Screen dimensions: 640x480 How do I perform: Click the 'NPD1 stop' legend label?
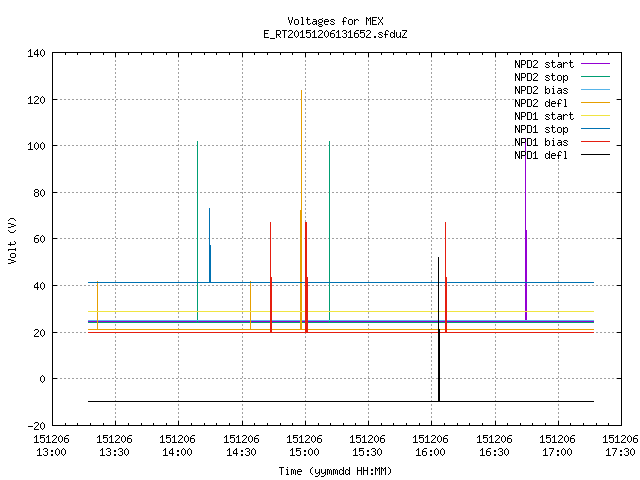541,129
